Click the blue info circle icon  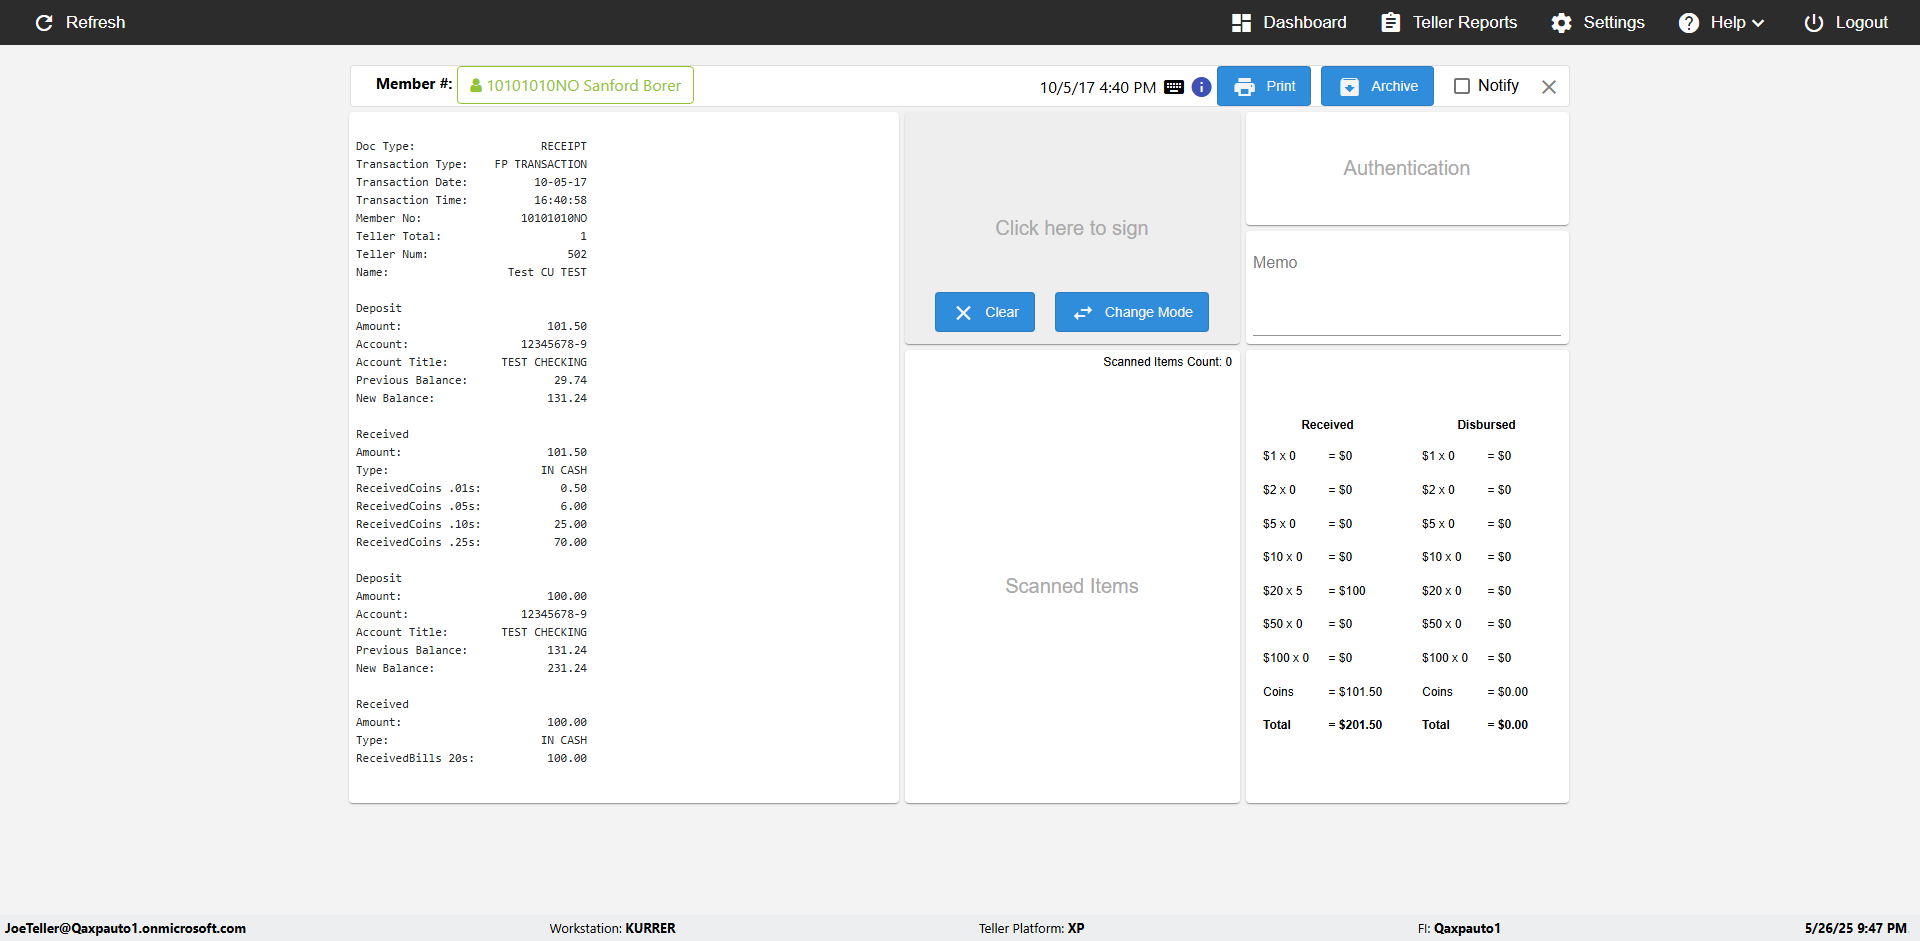coord(1201,87)
